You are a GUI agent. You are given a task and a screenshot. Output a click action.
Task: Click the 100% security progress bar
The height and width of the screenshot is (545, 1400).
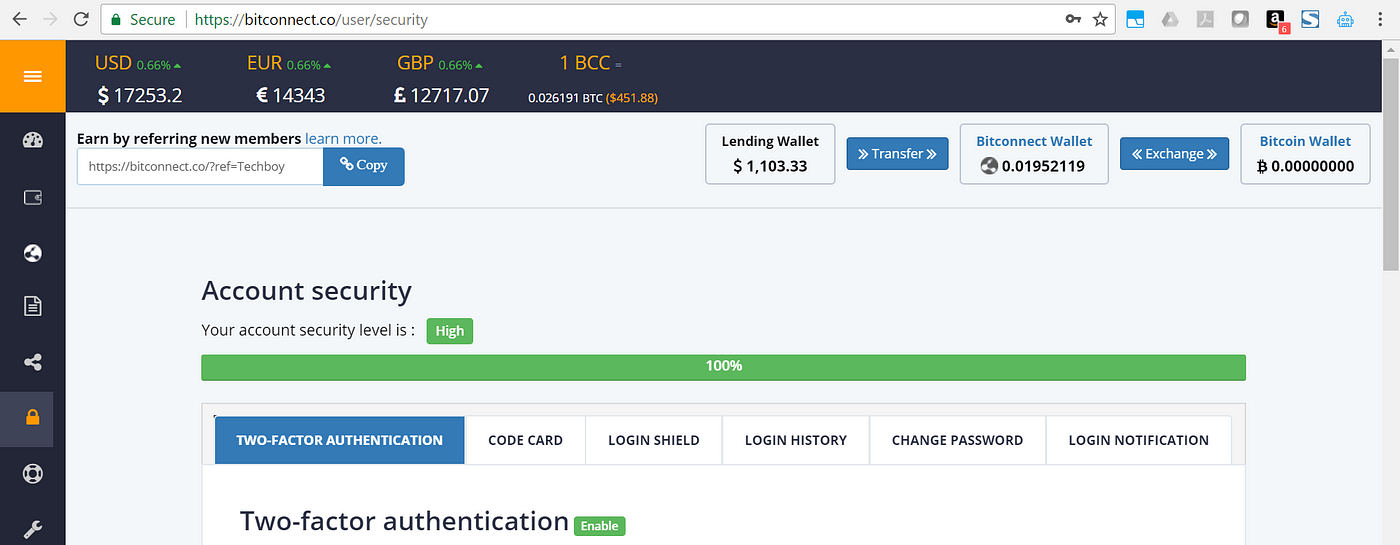[x=723, y=366]
